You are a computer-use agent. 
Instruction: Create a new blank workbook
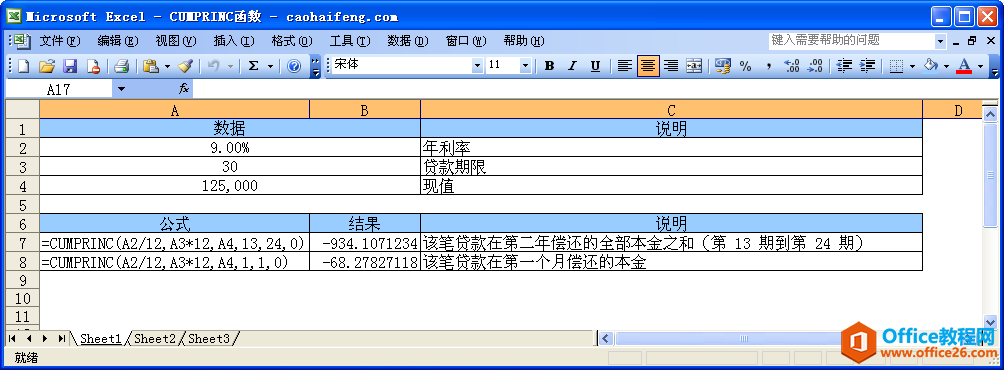pos(24,66)
